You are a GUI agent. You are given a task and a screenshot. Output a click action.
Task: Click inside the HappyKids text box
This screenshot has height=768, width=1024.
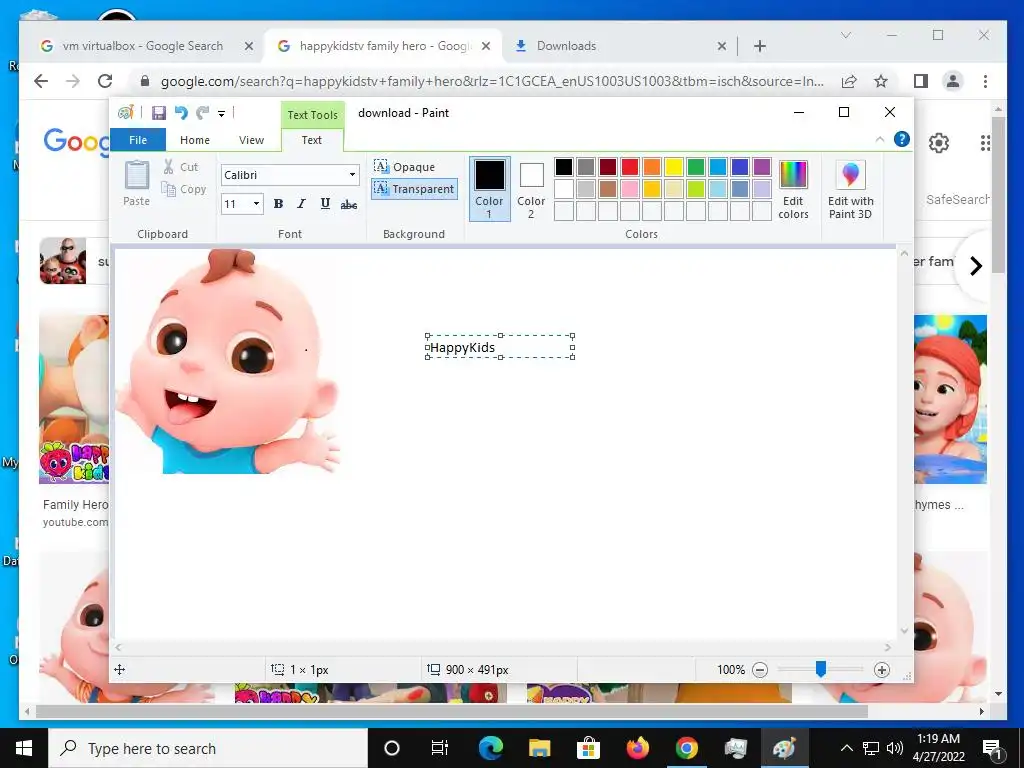click(500, 347)
